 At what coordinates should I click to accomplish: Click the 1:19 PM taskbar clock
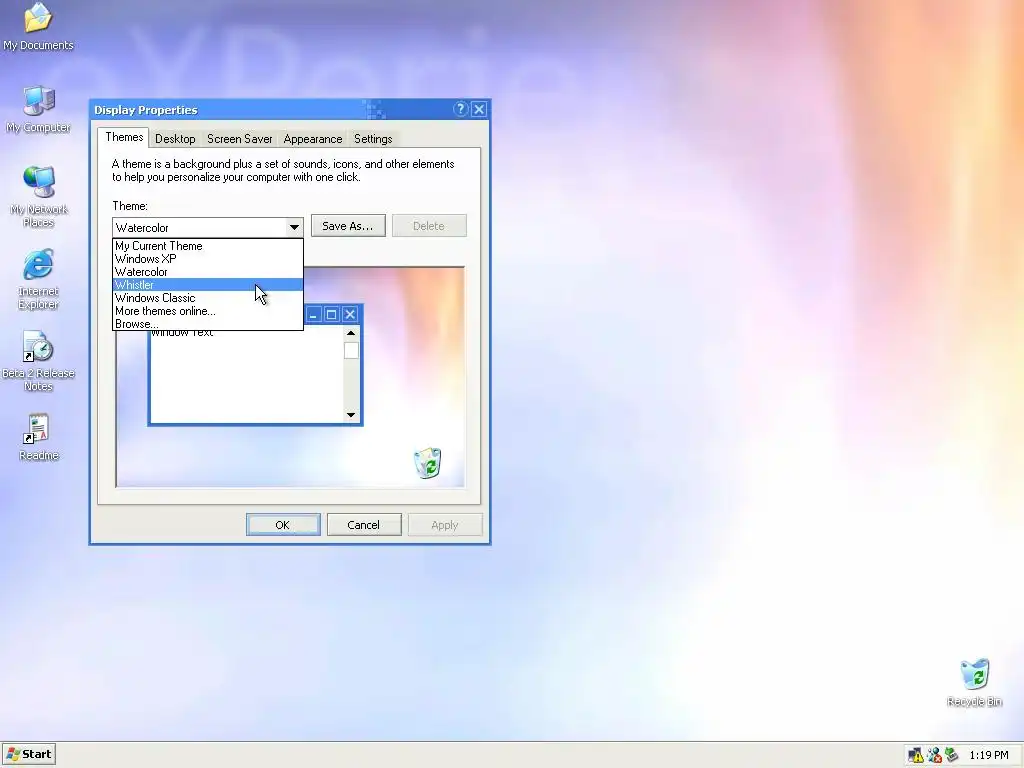click(x=989, y=755)
